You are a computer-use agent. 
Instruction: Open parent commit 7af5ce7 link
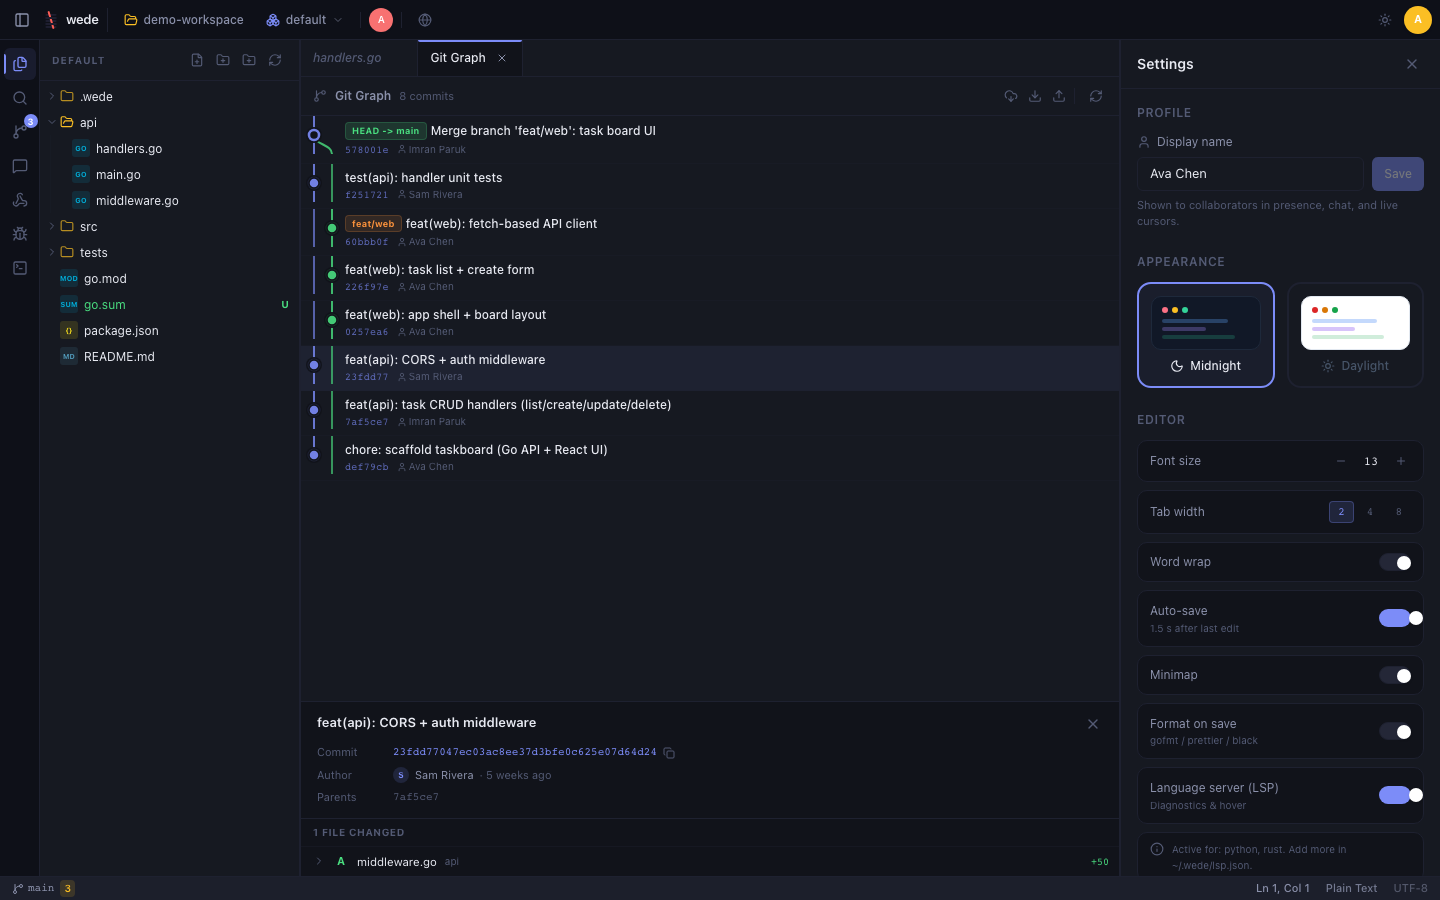pyautogui.click(x=415, y=797)
